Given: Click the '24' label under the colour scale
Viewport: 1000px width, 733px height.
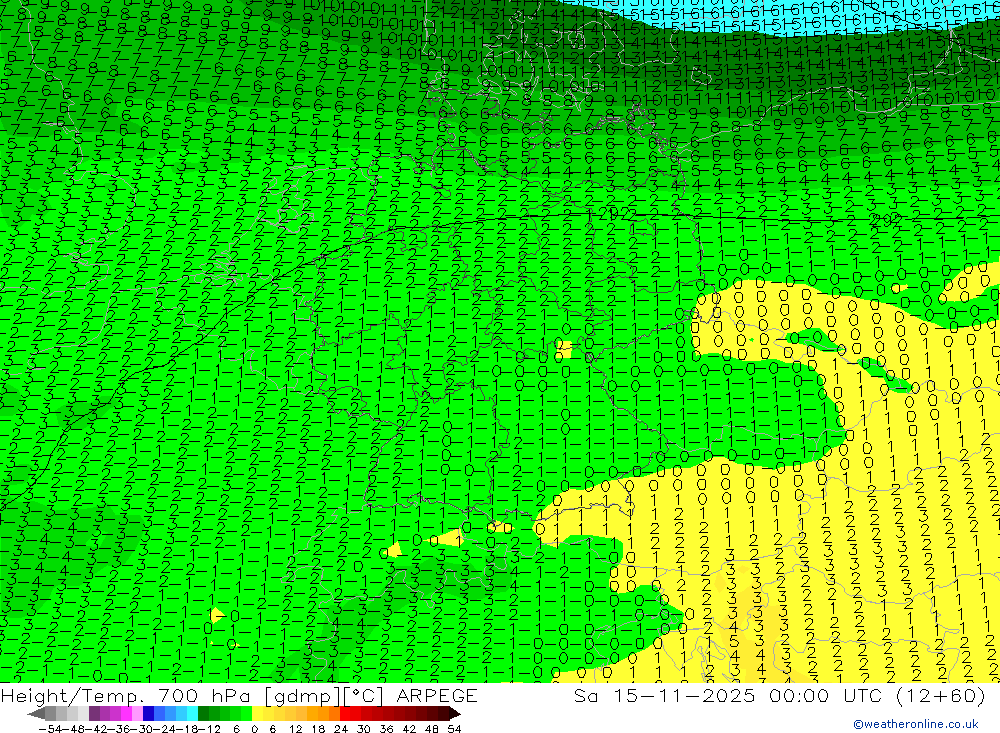Looking at the screenshot, I should pyautogui.click(x=341, y=729).
